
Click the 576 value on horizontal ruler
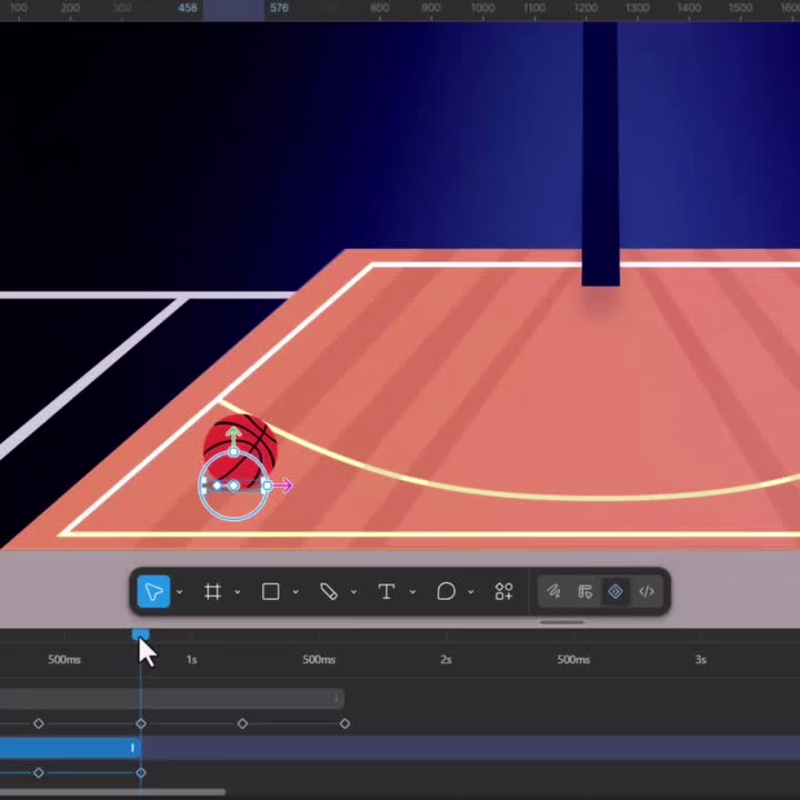[279, 8]
